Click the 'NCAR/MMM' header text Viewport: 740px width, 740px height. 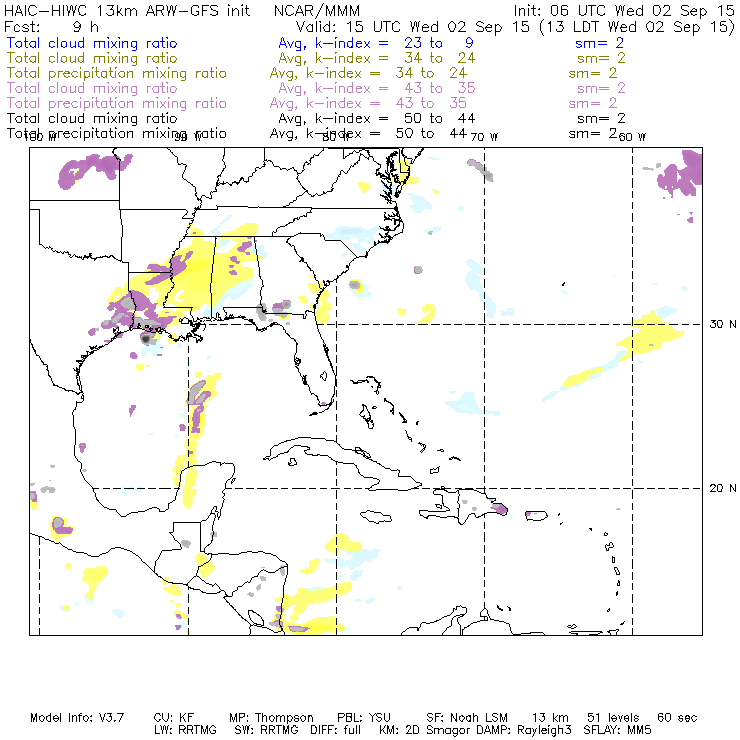pyautogui.click(x=317, y=10)
